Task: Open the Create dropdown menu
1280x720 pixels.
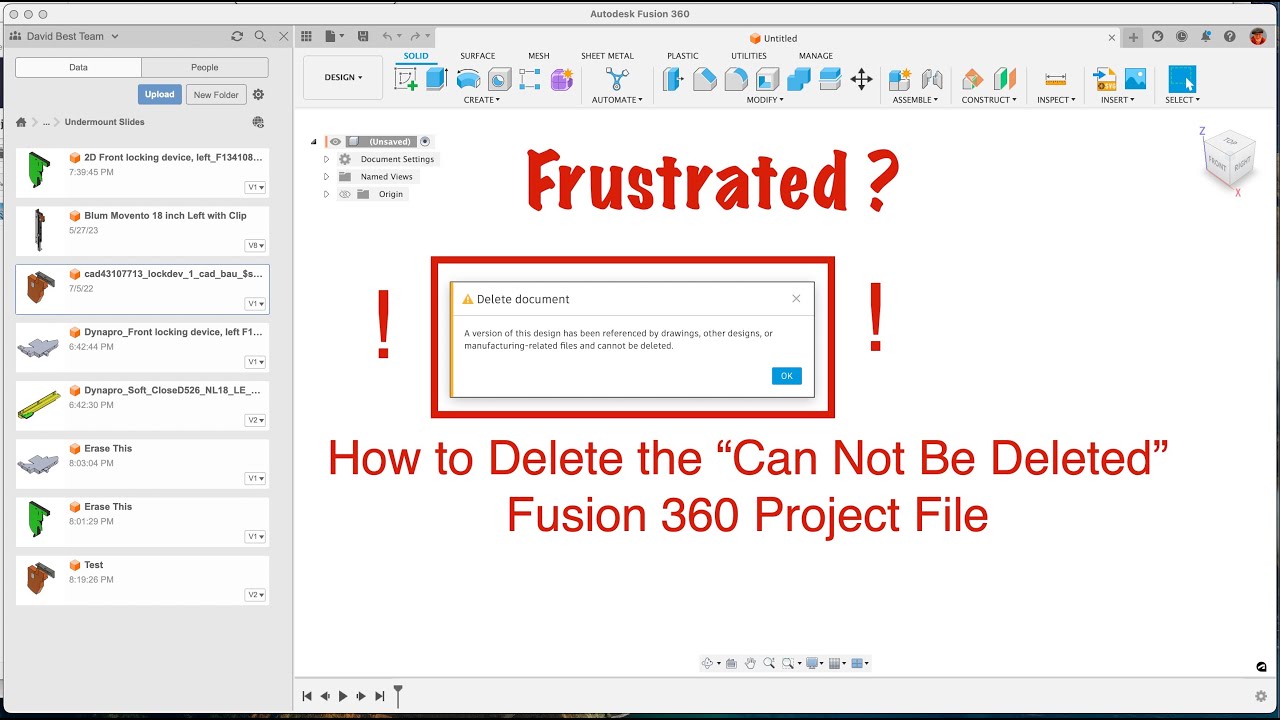Action: pos(482,100)
